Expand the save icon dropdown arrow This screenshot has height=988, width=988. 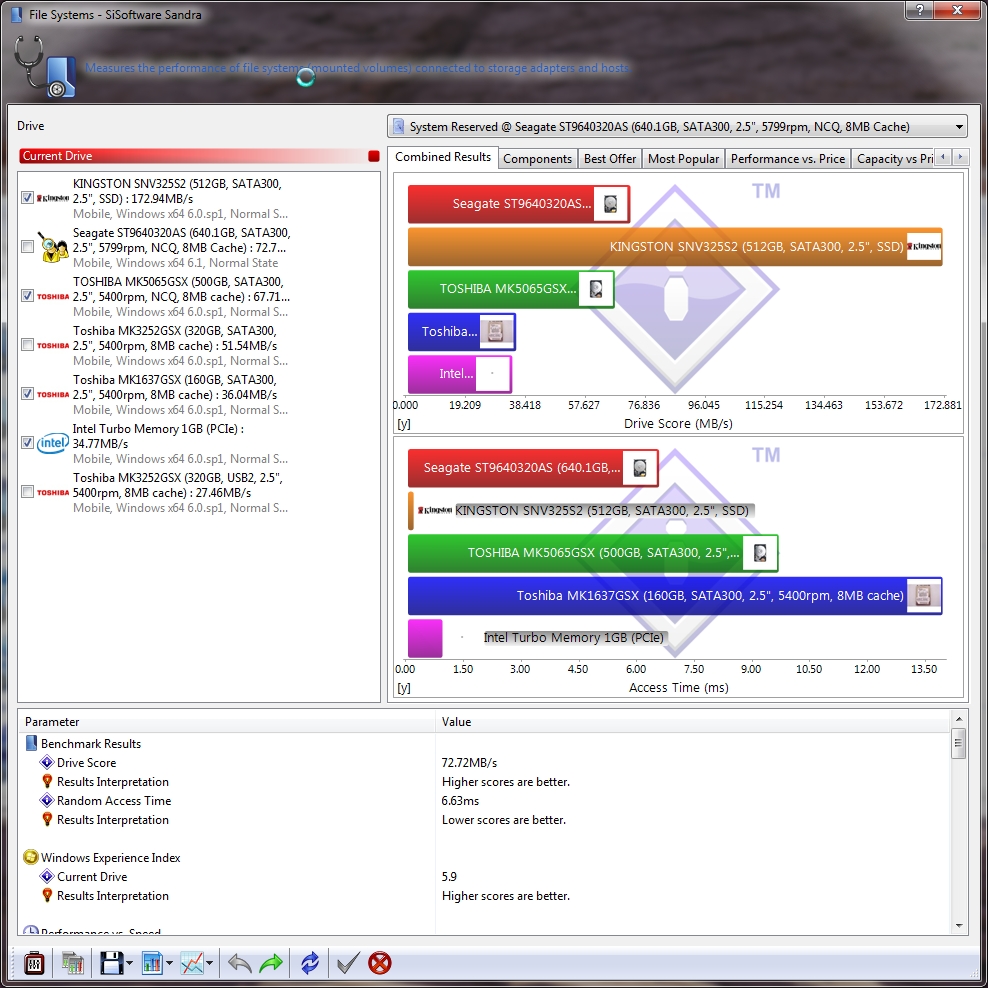point(129,963)
